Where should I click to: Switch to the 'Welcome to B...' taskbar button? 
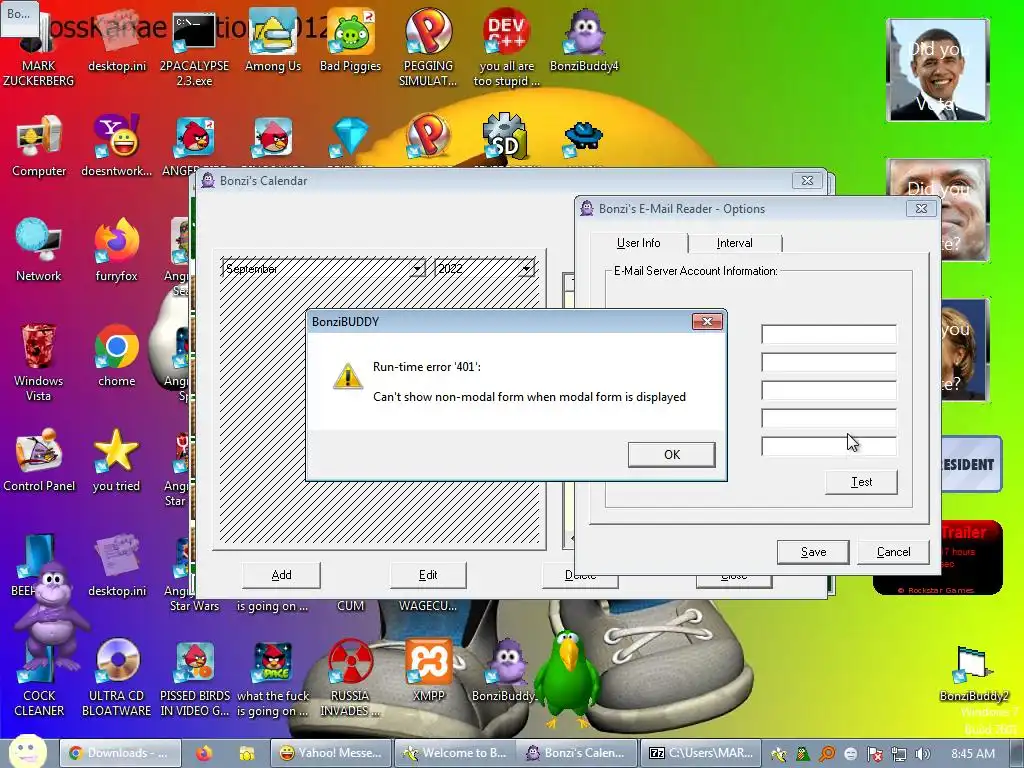point(455,753)
